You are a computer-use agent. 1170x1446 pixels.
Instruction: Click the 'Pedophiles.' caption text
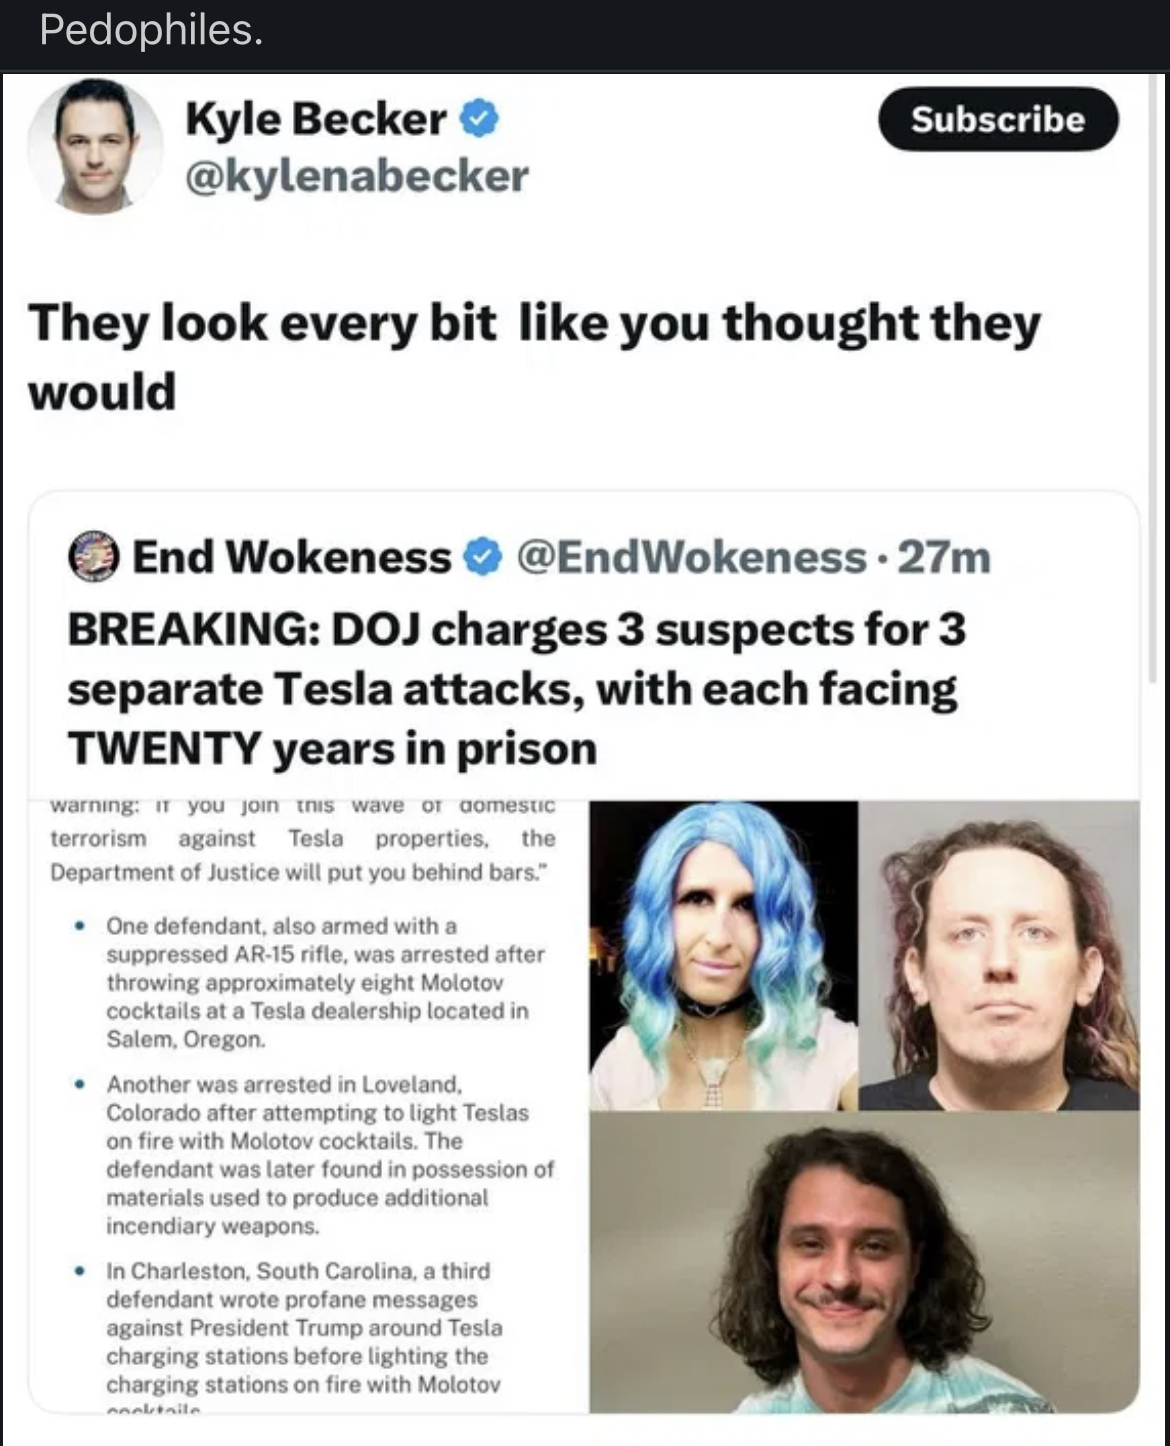(151, 30)
